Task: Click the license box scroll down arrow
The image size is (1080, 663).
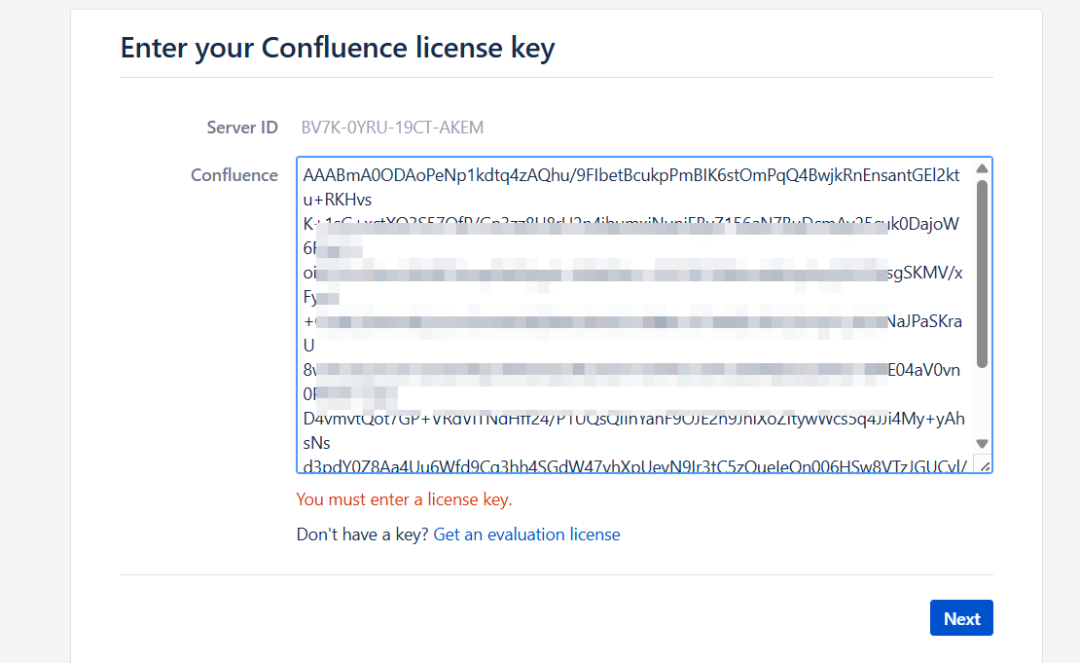Action: point(982,444)
